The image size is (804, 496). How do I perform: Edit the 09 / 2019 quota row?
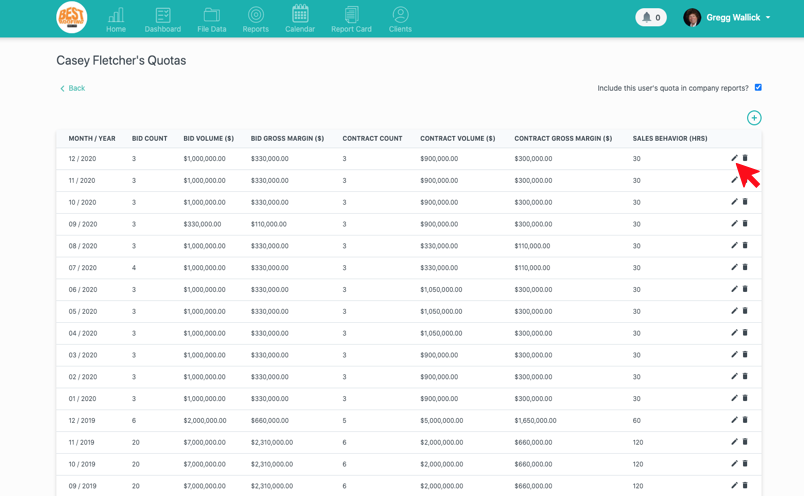pos(734,485)
